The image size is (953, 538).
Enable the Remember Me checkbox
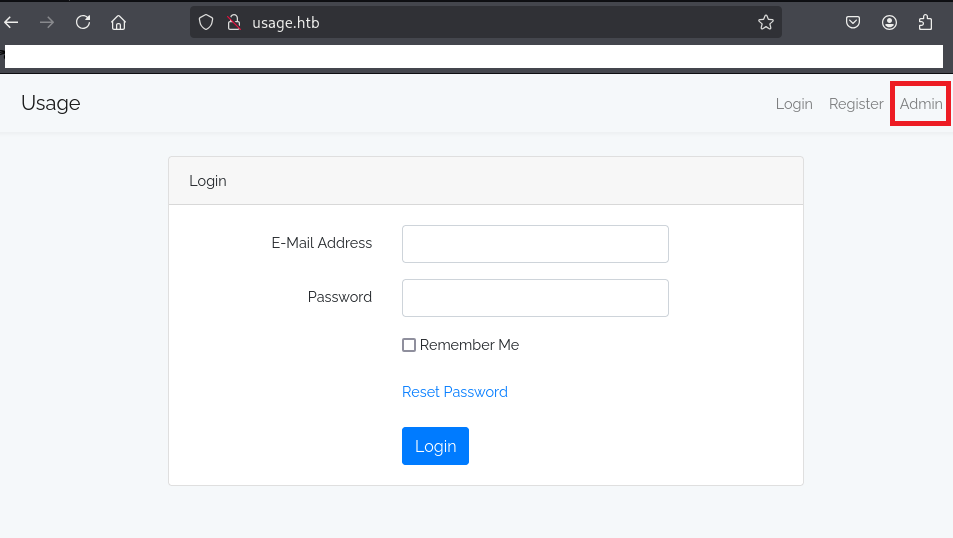click(x=409, y=345)
